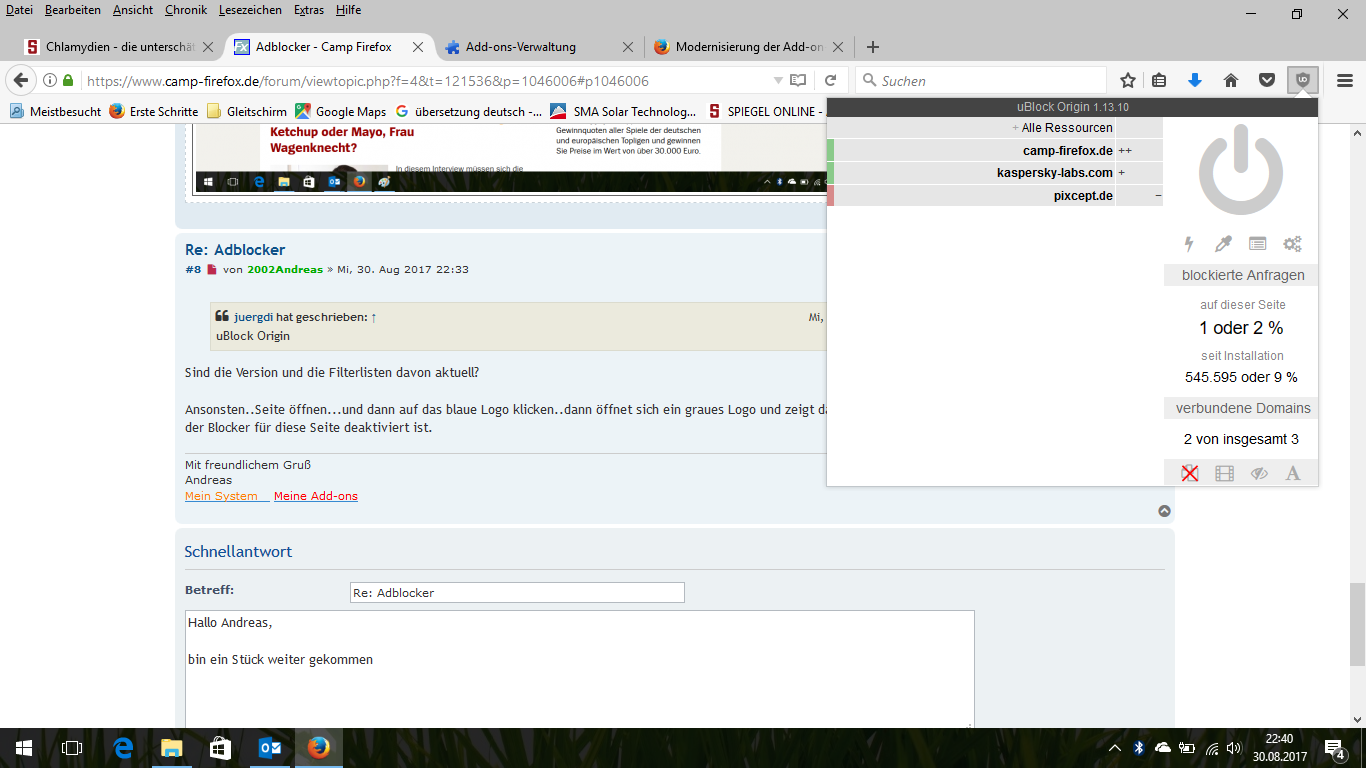Enter reader view from address bar
The width and height of the screenshot is (1366, 768).
coord(798,81)
